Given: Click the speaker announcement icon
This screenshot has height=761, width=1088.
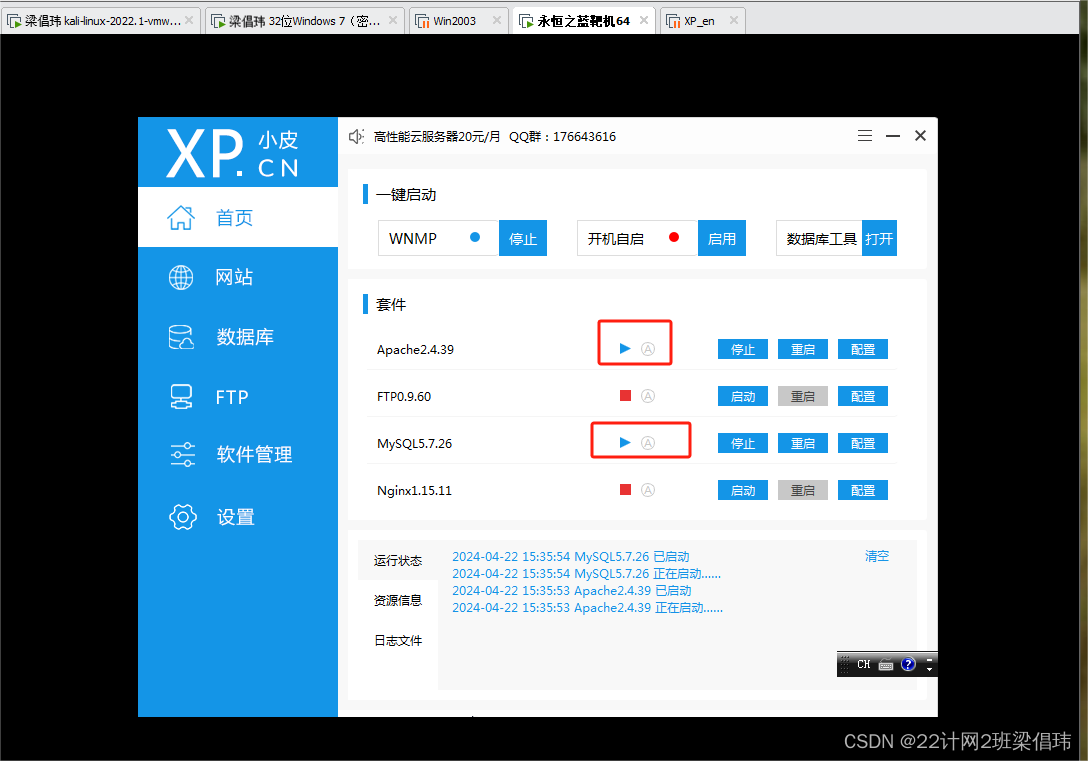Looking at the screenshot, I should tap(356, 137).
